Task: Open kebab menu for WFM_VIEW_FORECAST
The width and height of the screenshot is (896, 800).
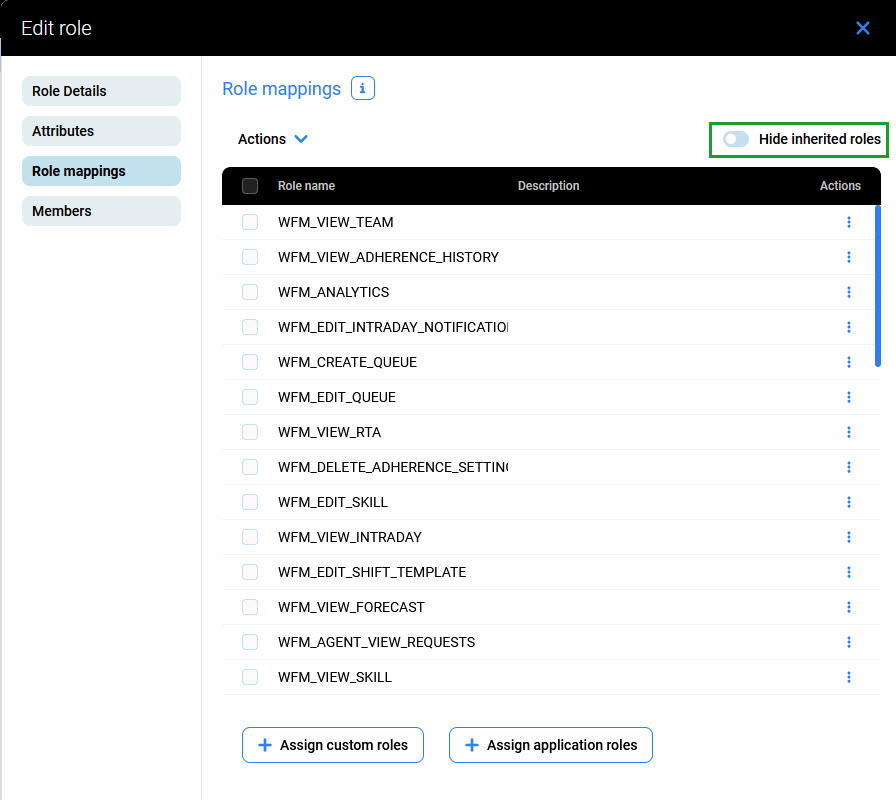Action: [848, 607]
